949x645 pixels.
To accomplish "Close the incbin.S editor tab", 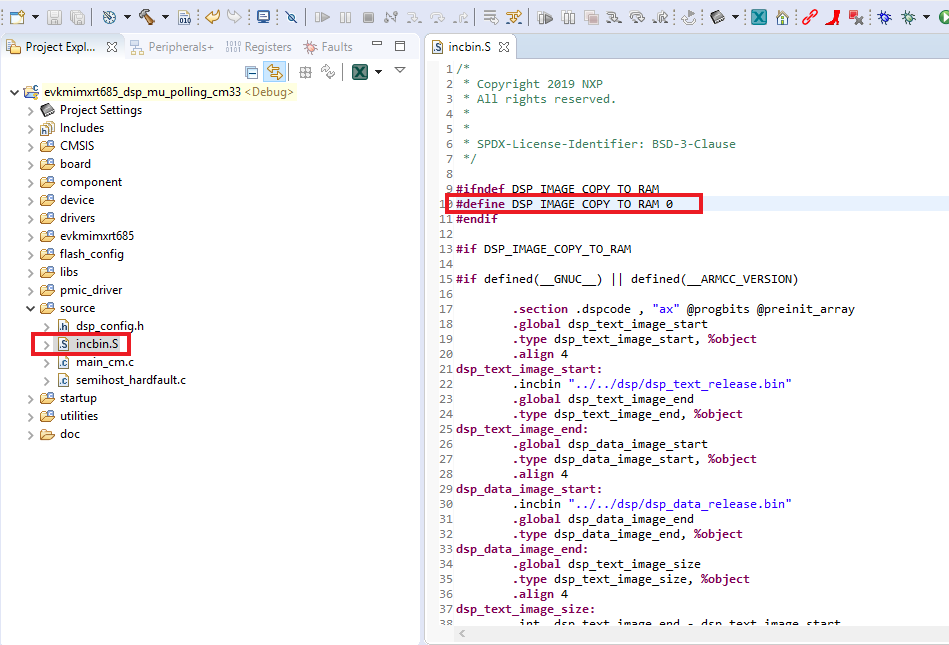I will [504, 47].
